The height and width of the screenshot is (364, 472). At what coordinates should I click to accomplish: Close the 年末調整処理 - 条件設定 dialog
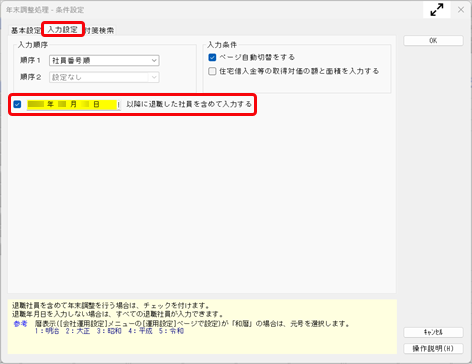[461, 10]
